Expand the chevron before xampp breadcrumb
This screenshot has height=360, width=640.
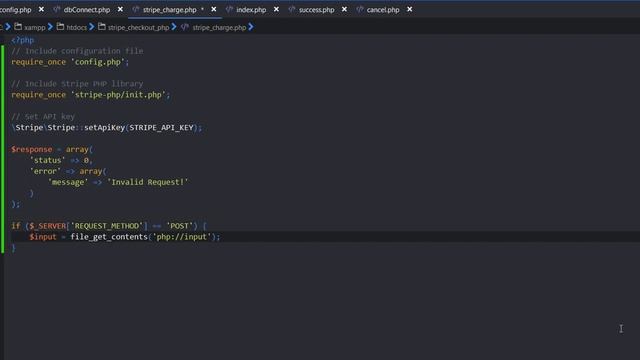[8, 27]
